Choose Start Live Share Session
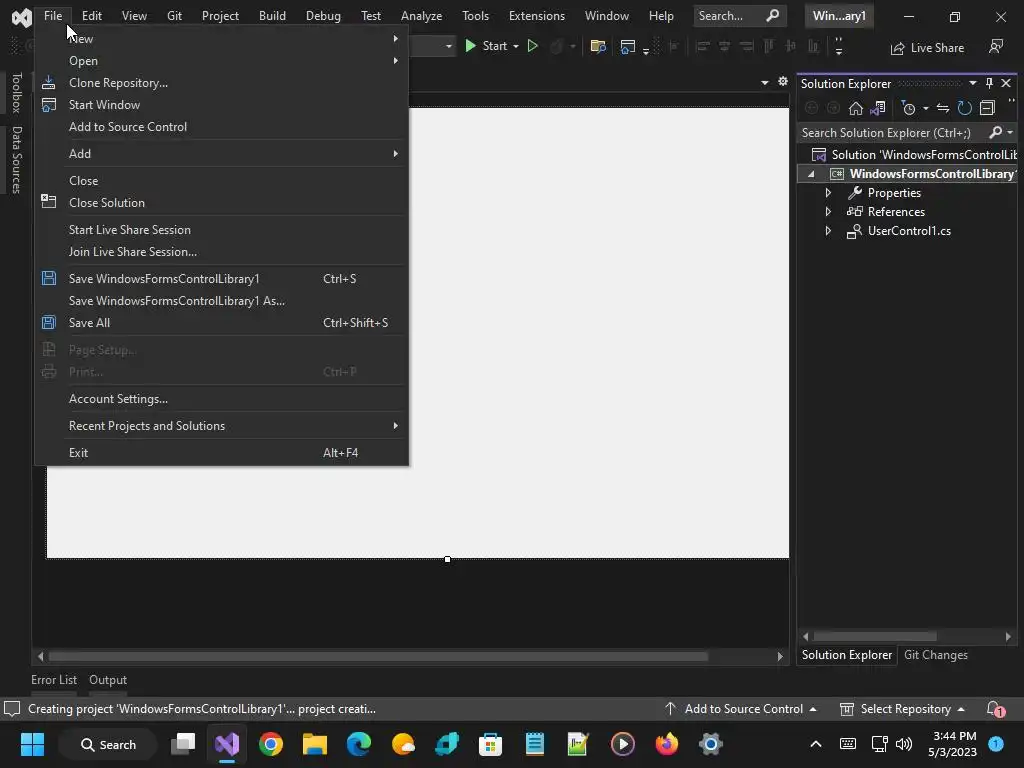This screenshot has height=768, width=1024. pyautogui.click(x=222, y=230)
